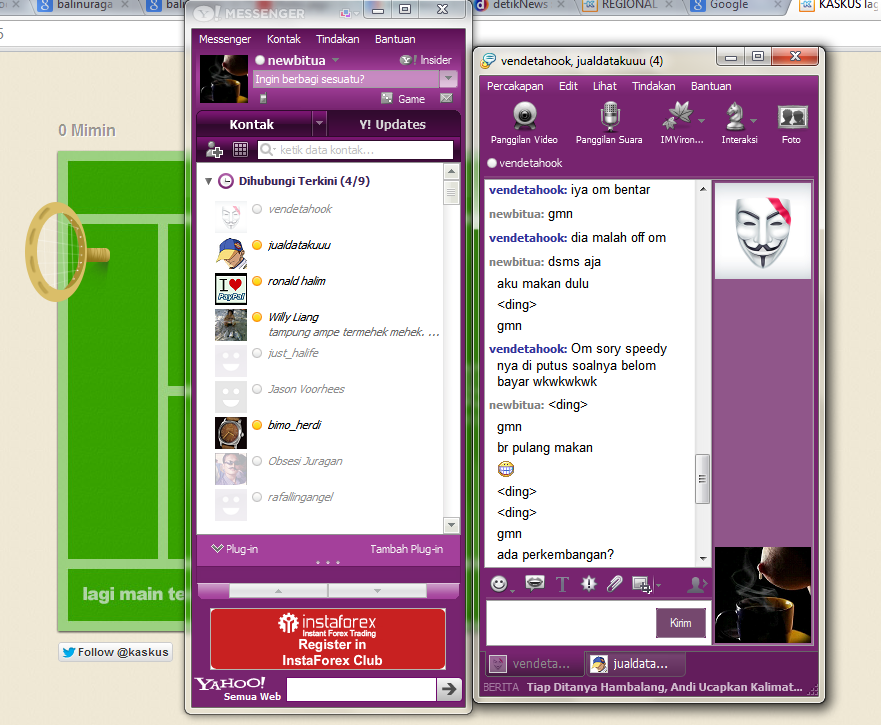This screenshot has width=881, height=725.
Task: Send a buzz to vendetahook
Action: pos(588,584)
